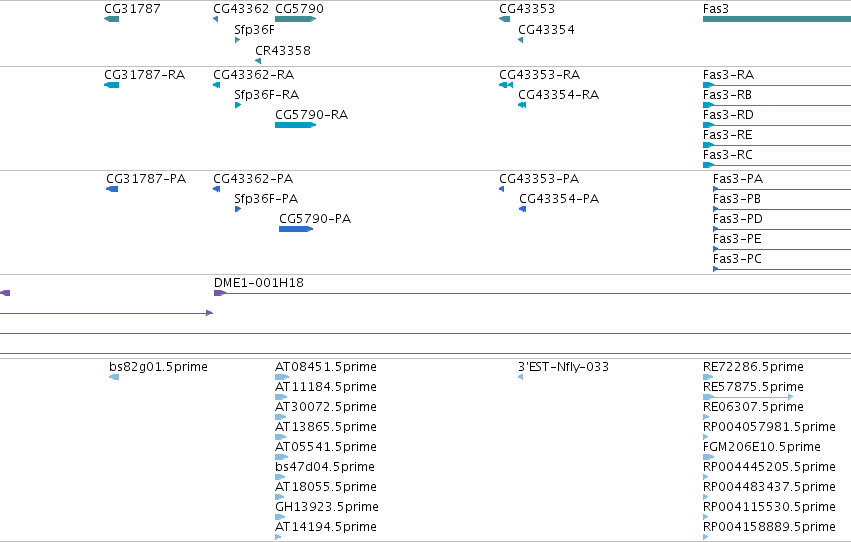Click the CG43354-RA transcript label

tap(558, 94)
